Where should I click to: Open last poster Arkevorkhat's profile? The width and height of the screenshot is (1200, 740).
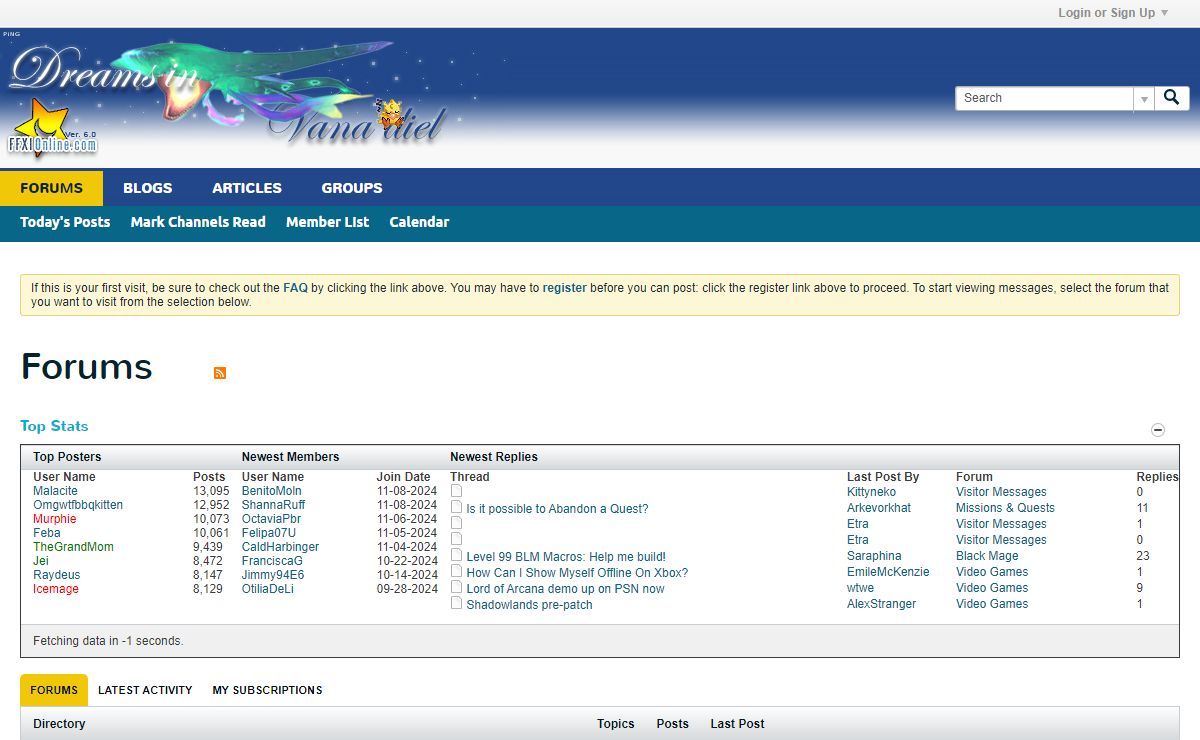pyautogui.click(x=879, y=508)
